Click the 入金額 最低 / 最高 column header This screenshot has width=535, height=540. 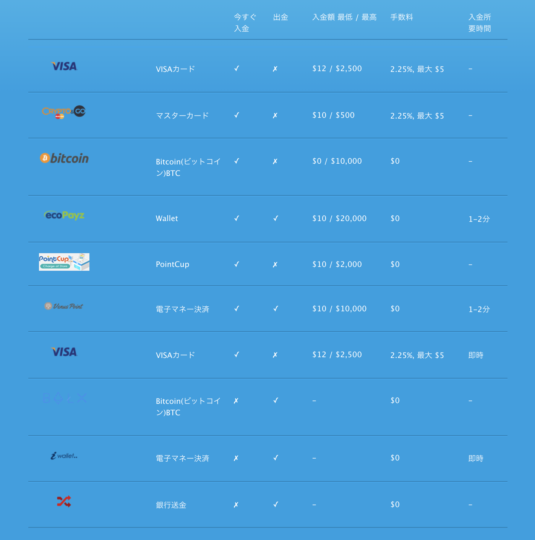coord(344,17)
